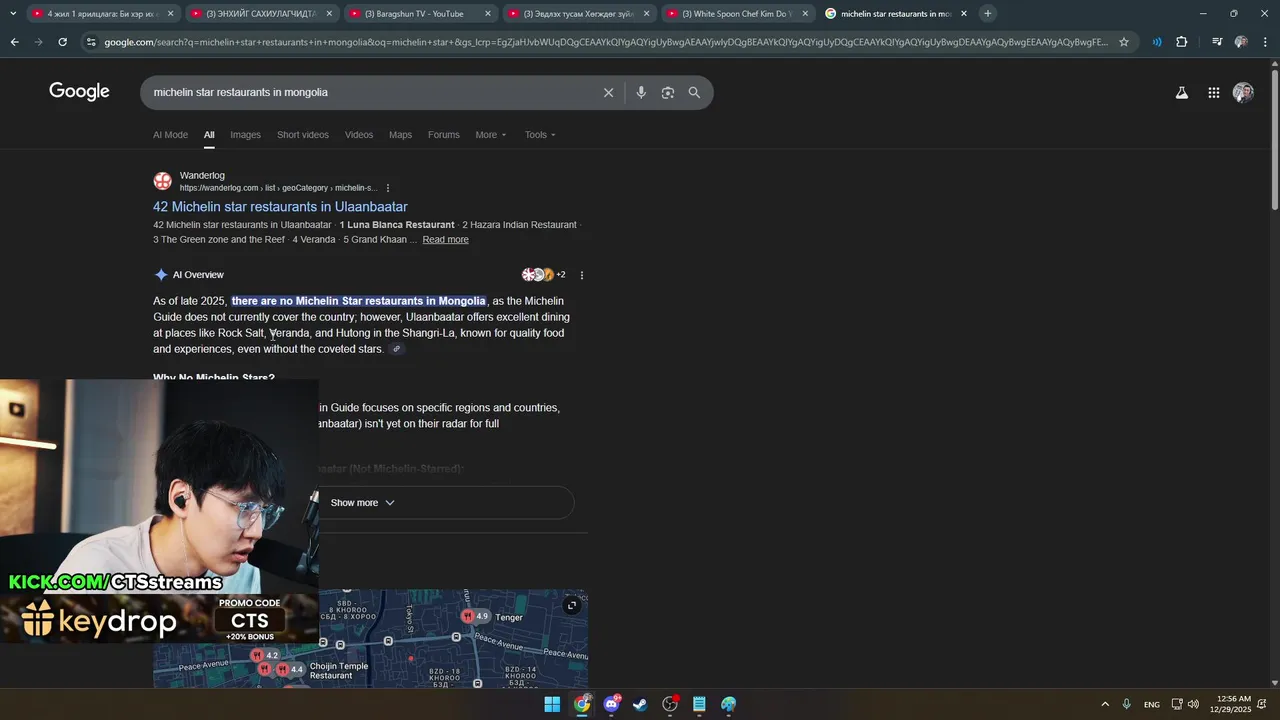Open the Tools dropdown
This screenshot has height=720, width=1280.
point(540,135)
